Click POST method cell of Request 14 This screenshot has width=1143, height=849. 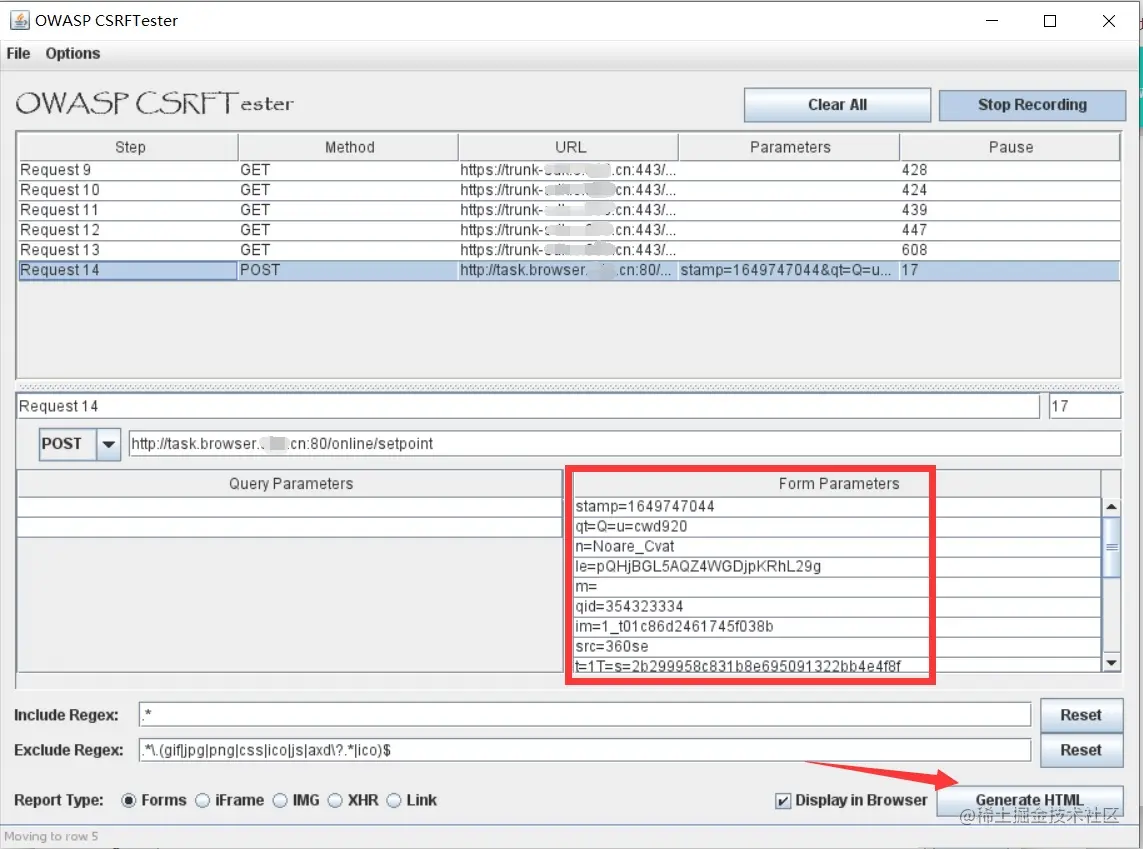tap(348, 270)
